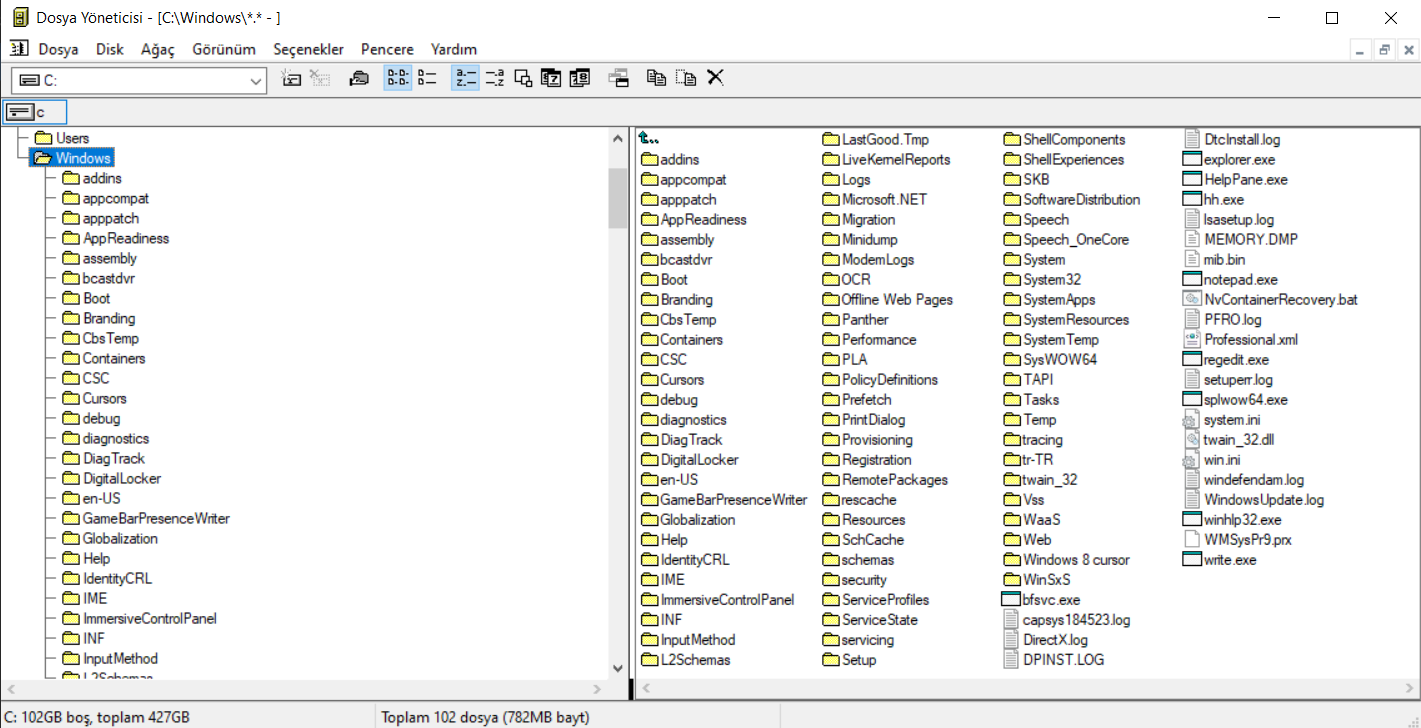Viewport: 1421px width, 728px height.
Task: Click the Toplam 102 dosya status text
Action: tap(486, 717)
